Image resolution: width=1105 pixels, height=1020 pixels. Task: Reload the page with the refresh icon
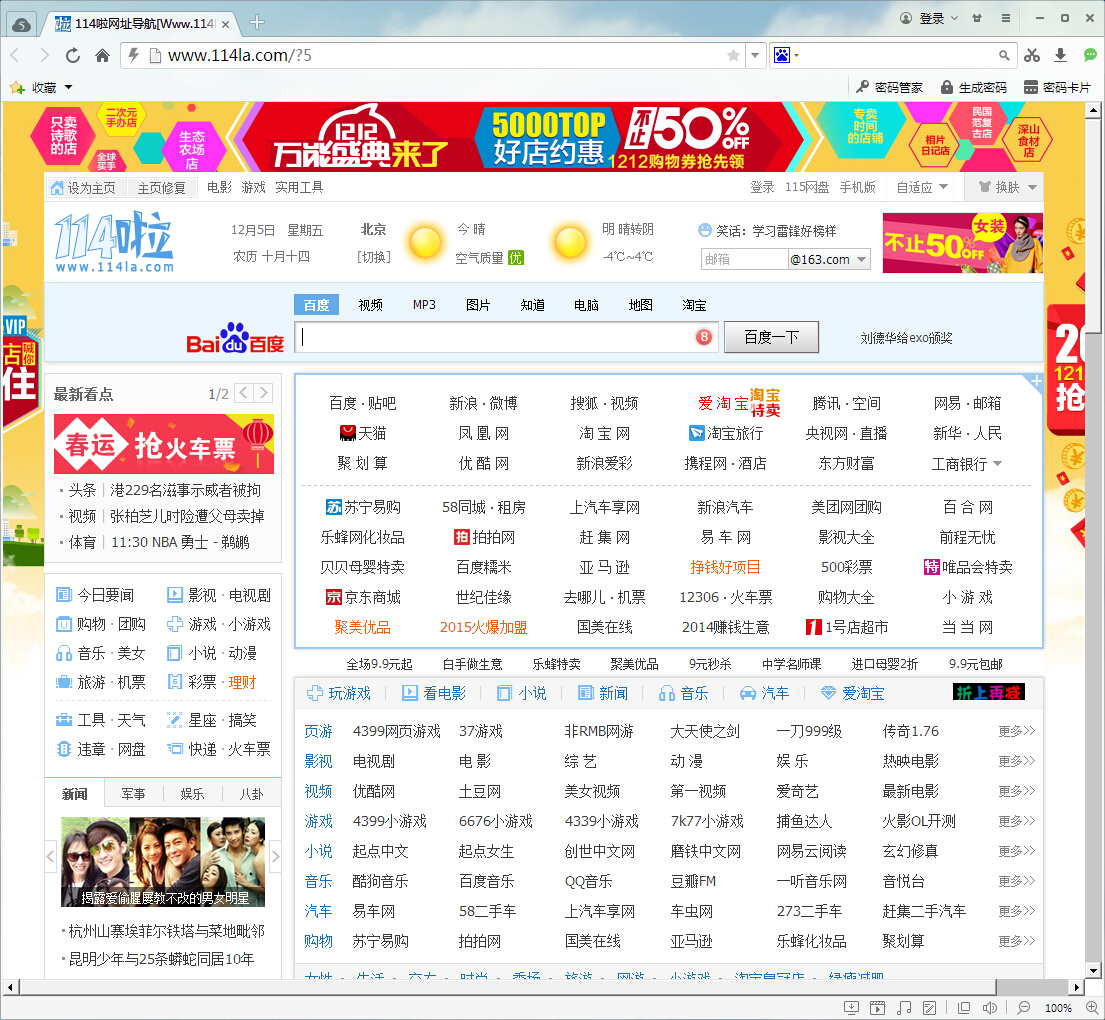point(72,56)
